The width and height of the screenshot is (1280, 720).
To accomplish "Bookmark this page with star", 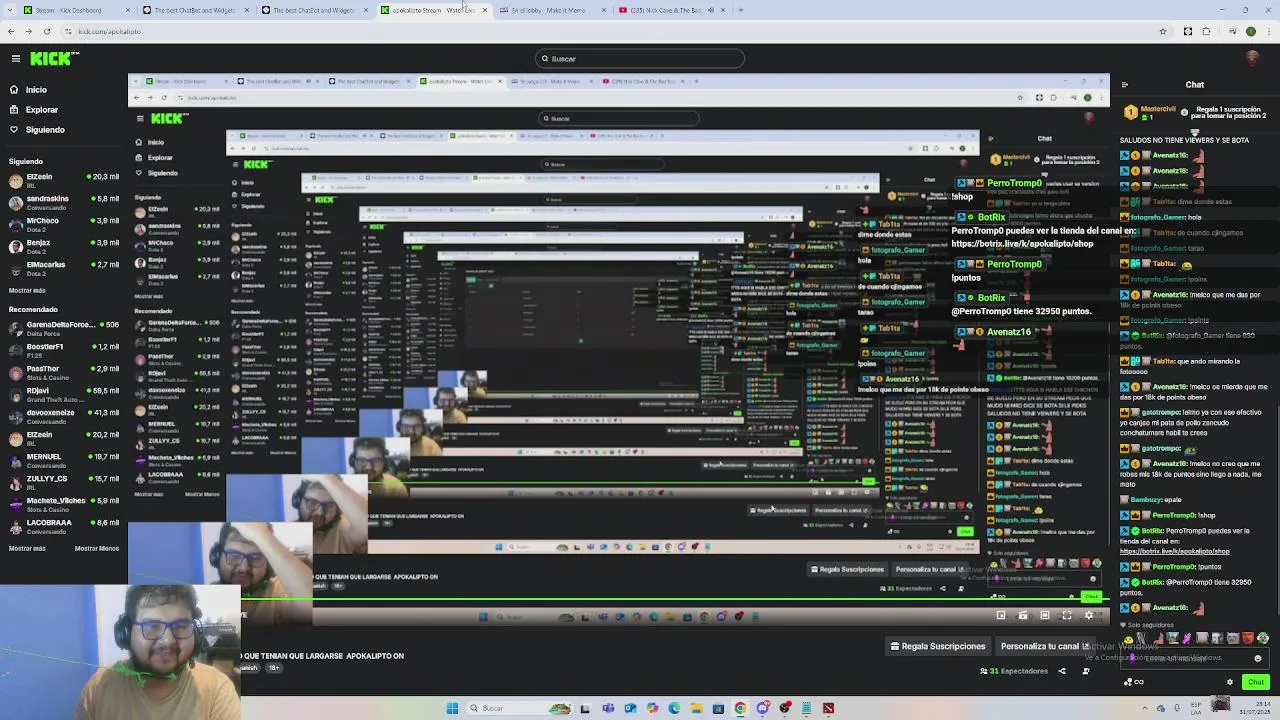I will pos(1163,31).
